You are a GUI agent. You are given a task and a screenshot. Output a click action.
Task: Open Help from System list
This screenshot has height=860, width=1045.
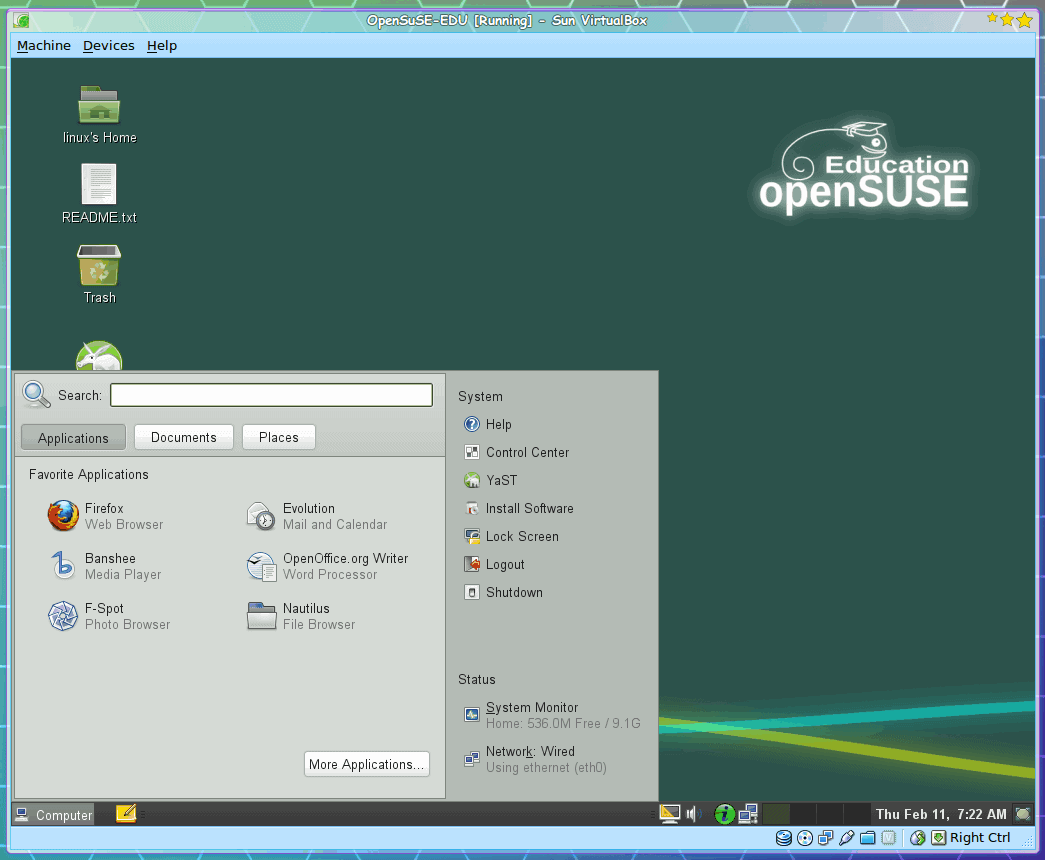tap(488, 424)
